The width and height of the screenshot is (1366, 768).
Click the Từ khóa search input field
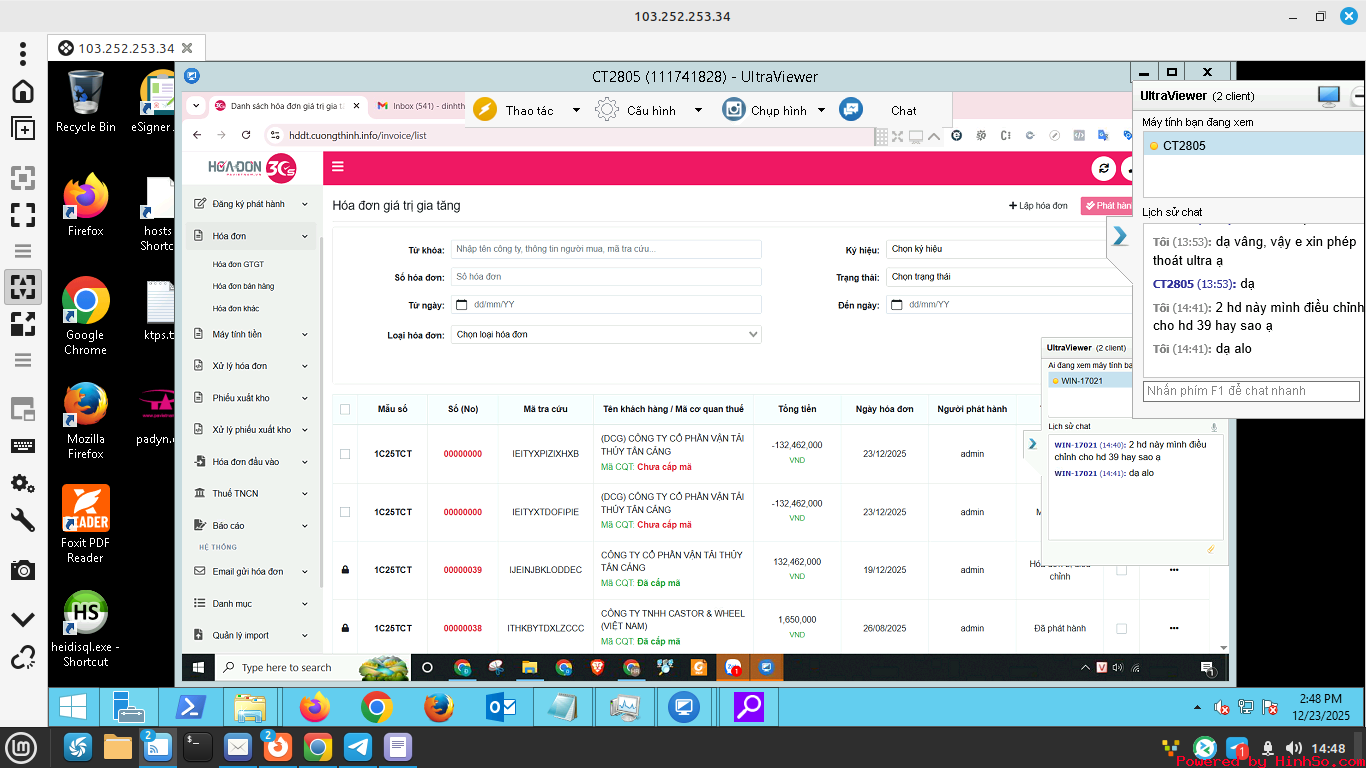point(606,249)
